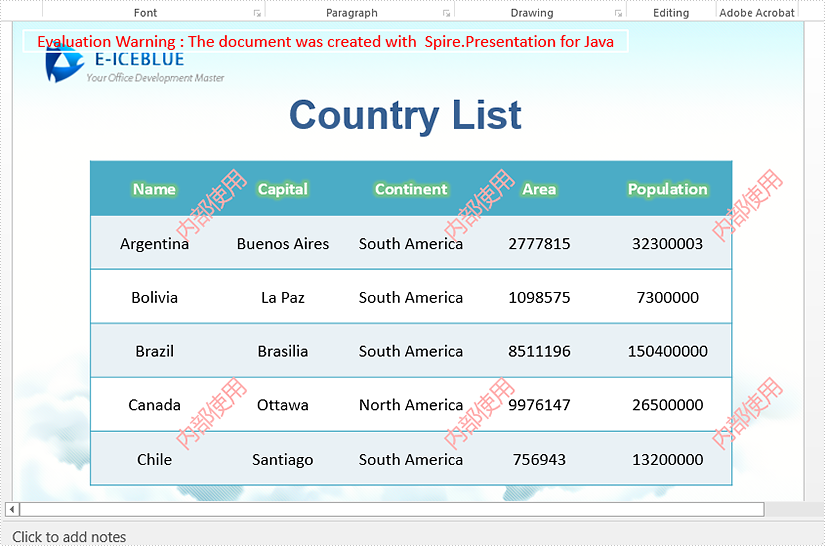Click the 26500000 population cell

[x=668, y=405]
